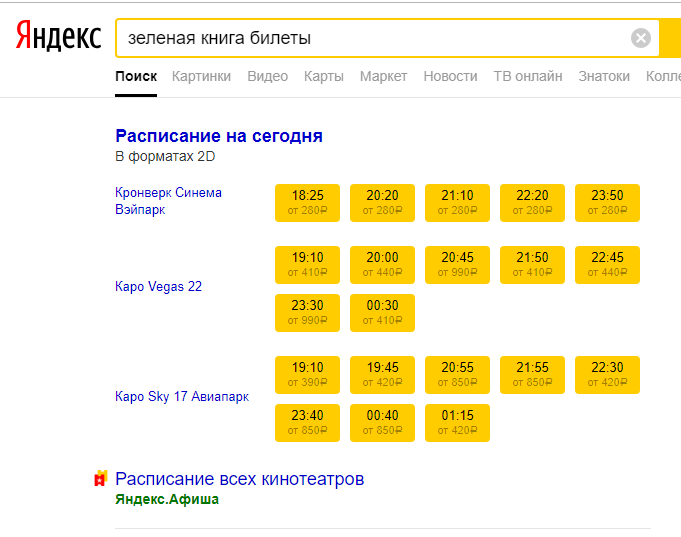This screenshot has width=681, height=537.
Task: Select the Поиск tab
Action: 136,76
